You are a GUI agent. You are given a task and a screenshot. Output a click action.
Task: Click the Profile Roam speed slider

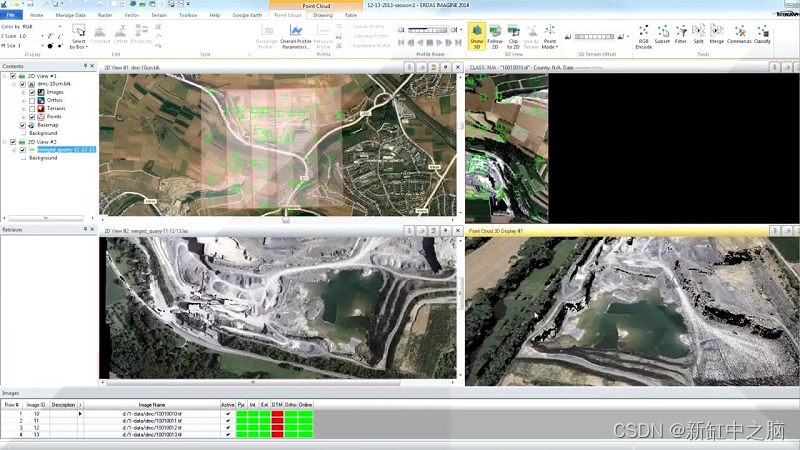(428, 30)
